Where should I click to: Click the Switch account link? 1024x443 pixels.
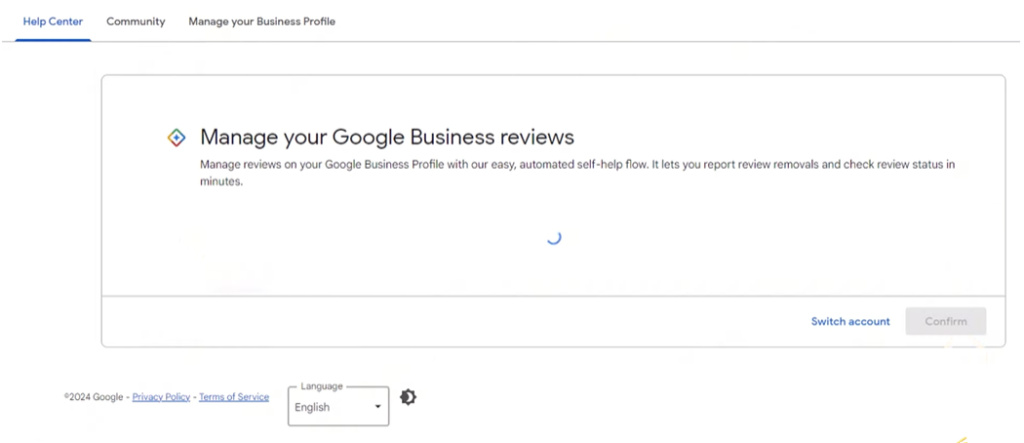[x=850, y=321]
